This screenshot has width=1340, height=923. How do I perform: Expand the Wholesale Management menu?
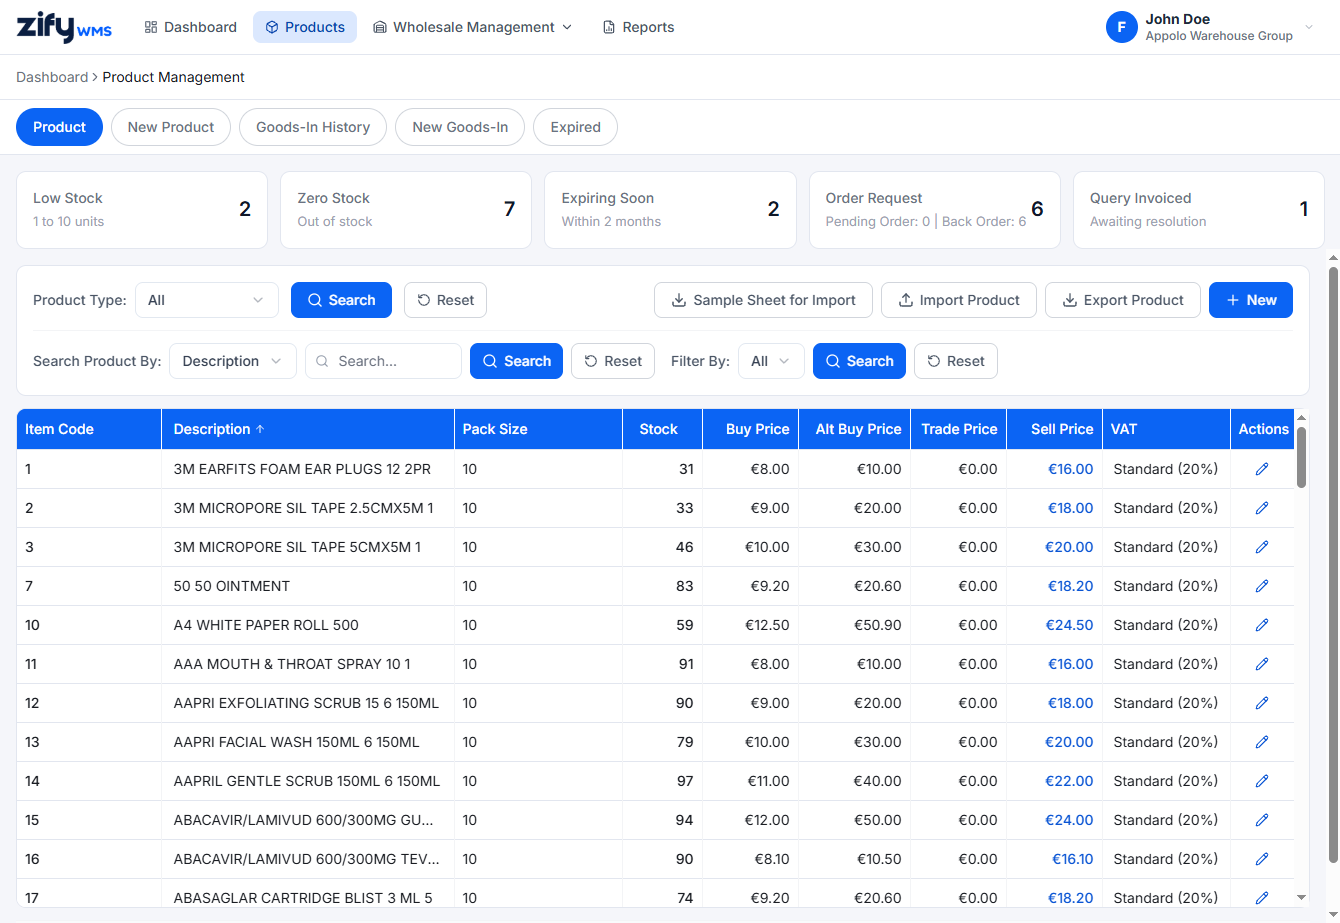472,27
